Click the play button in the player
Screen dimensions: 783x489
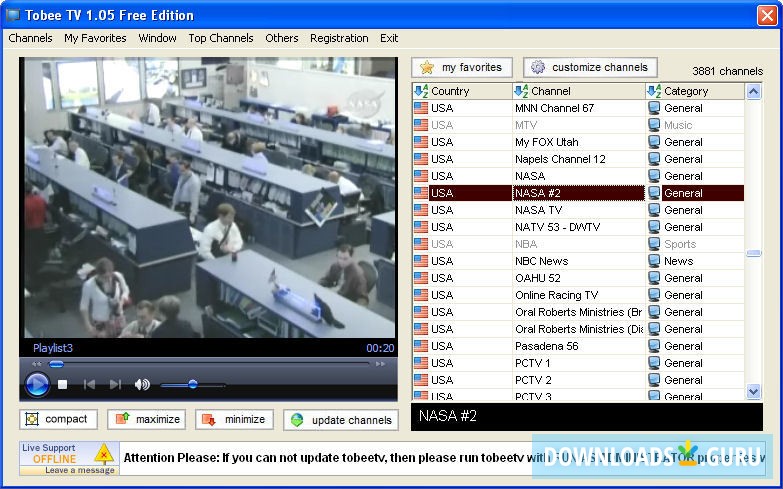pyautogui.click(x=37, y=385)
